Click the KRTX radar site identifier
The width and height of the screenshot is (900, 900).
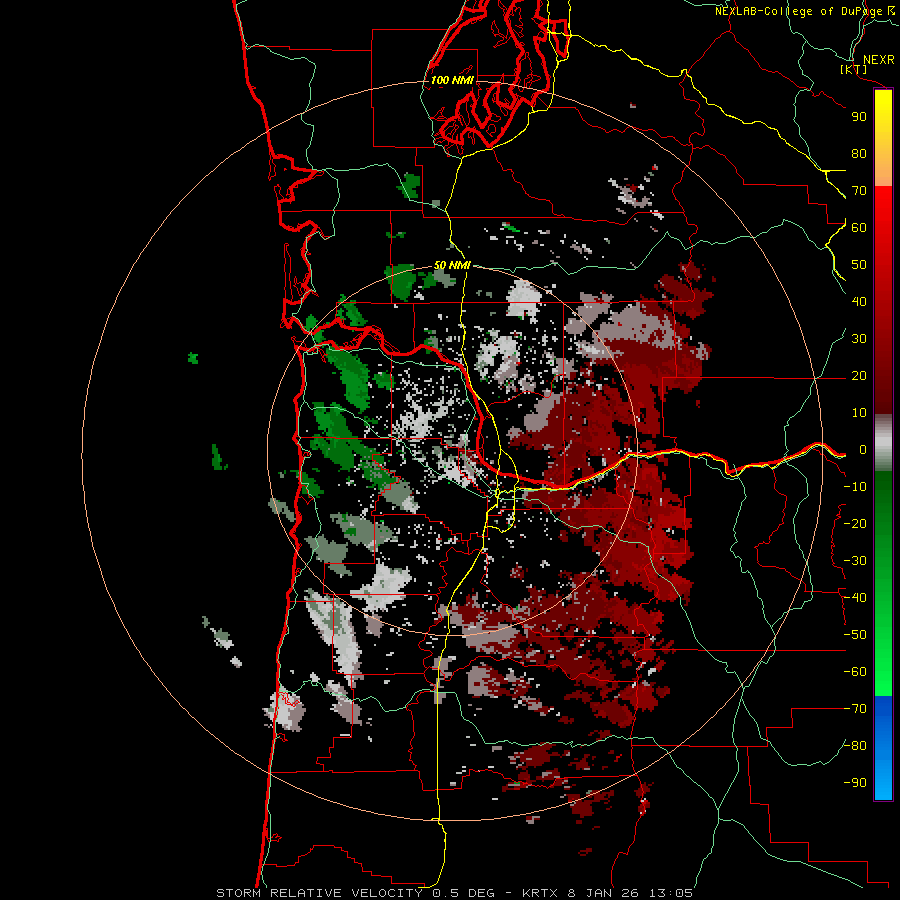540,893
